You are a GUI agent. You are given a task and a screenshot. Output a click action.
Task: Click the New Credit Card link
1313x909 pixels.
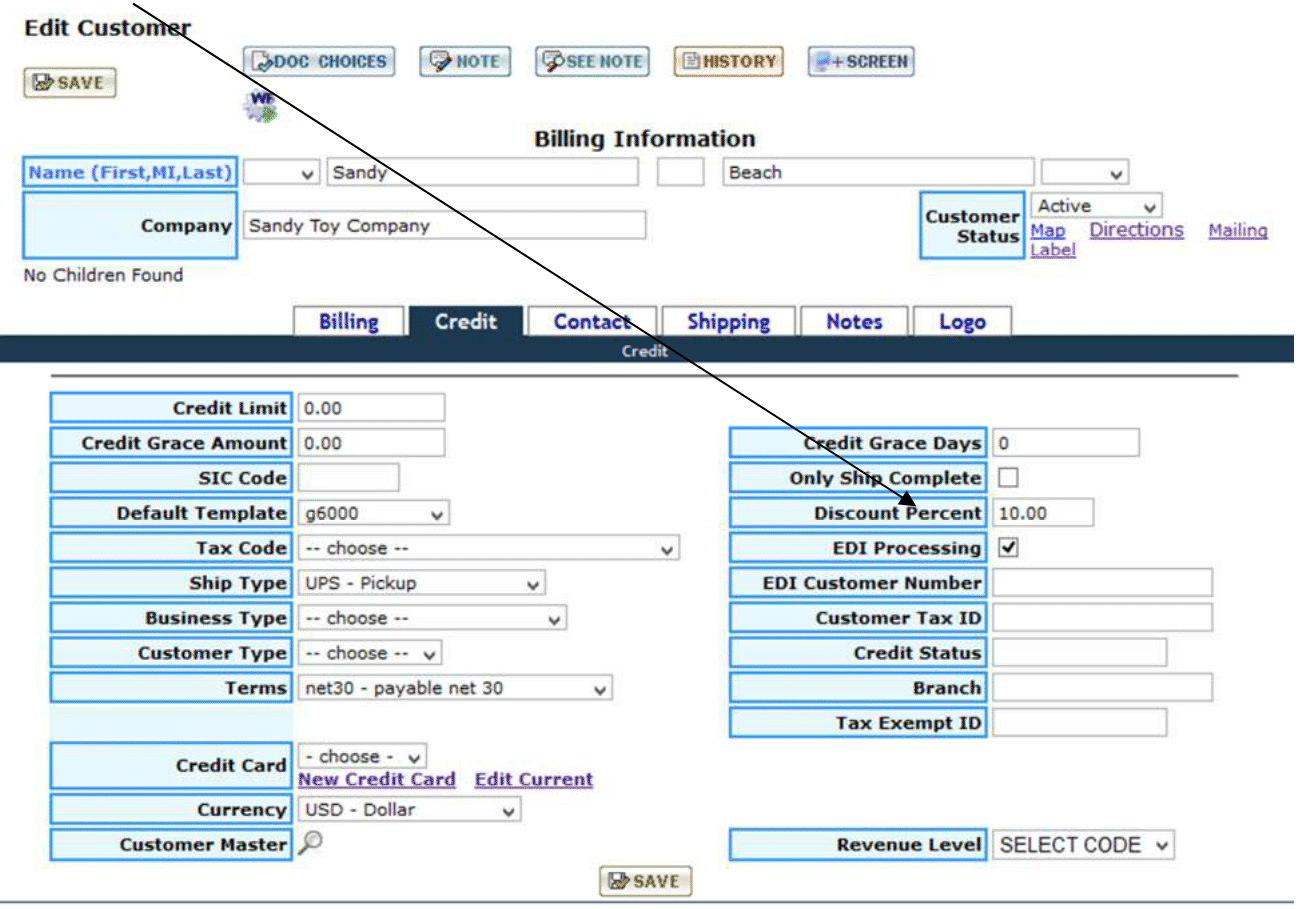tap(377, 779)
